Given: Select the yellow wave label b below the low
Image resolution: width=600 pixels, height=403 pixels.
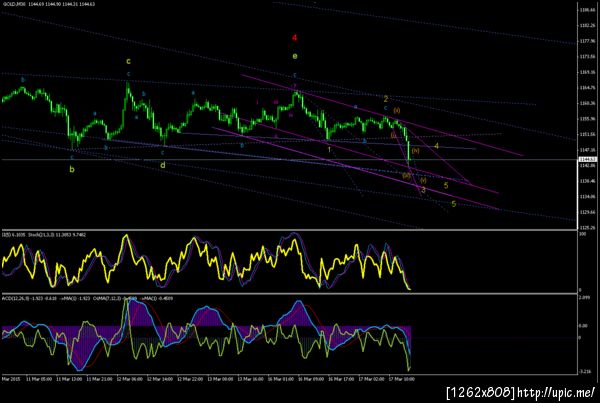Looking at the screenshot, I should [72, 169].
